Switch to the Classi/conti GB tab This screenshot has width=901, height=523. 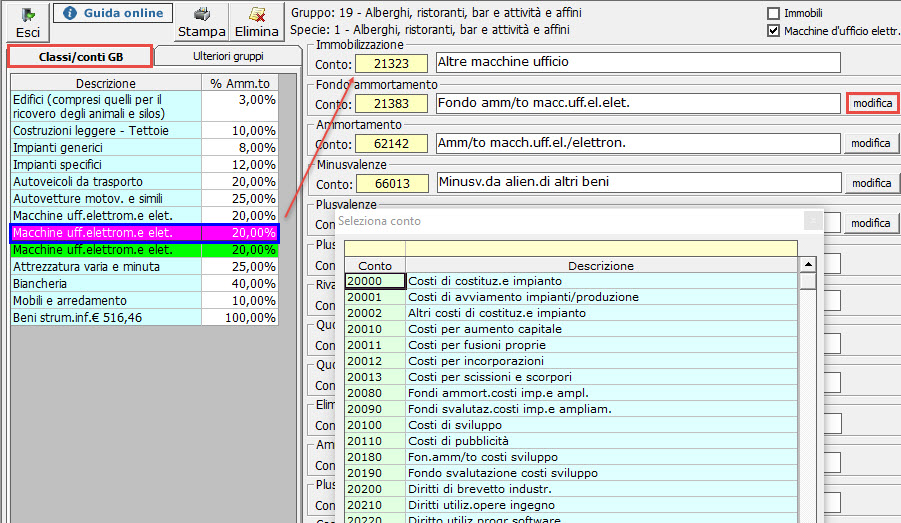click(x=80, y=56)
